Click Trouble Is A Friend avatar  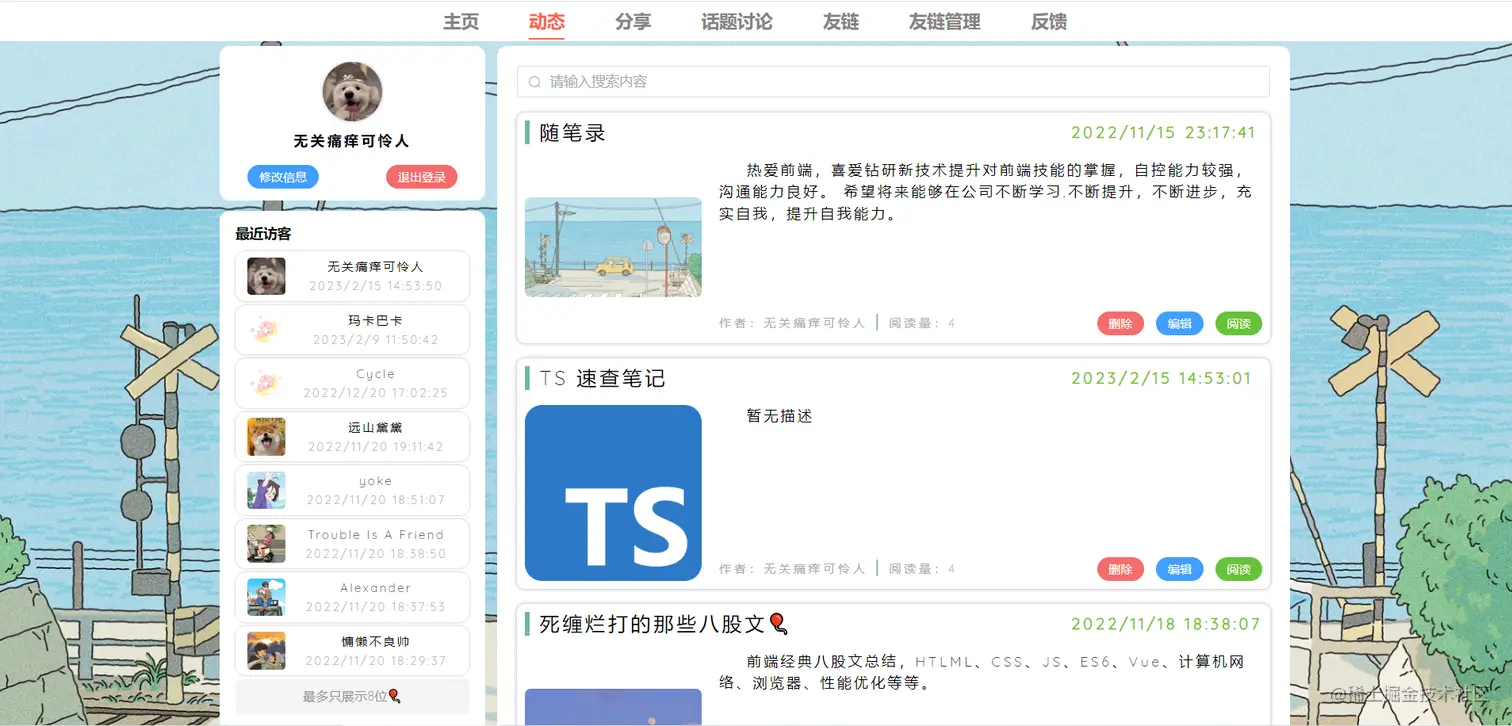266,543
